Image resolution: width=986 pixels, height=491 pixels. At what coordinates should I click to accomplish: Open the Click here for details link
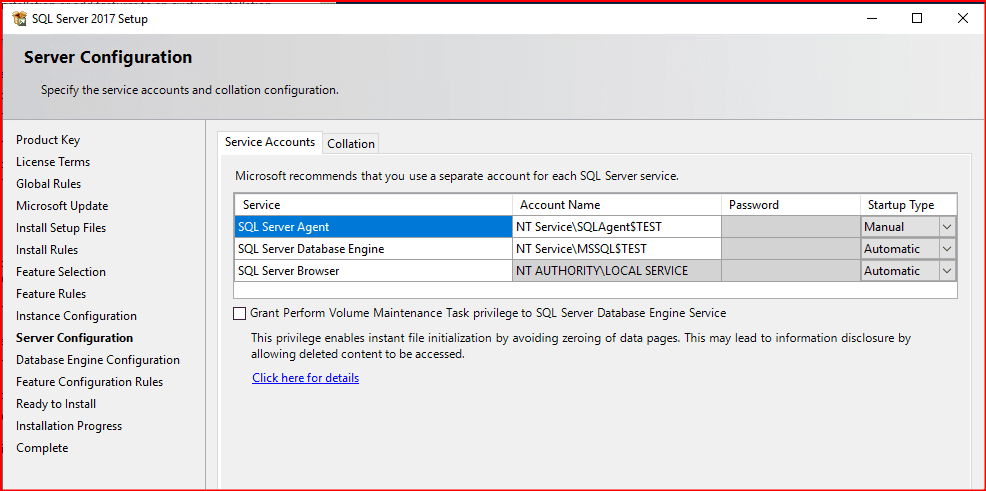coord(305,378)
